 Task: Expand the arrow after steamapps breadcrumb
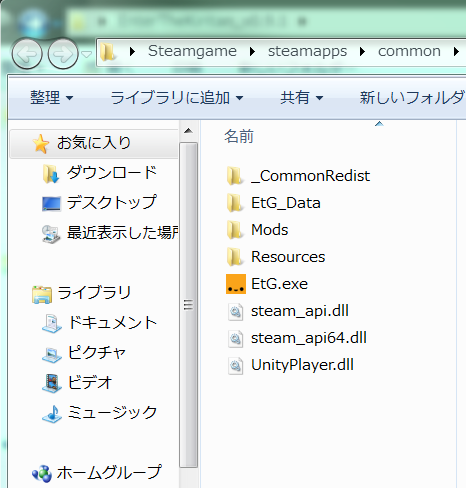point(362,52)
